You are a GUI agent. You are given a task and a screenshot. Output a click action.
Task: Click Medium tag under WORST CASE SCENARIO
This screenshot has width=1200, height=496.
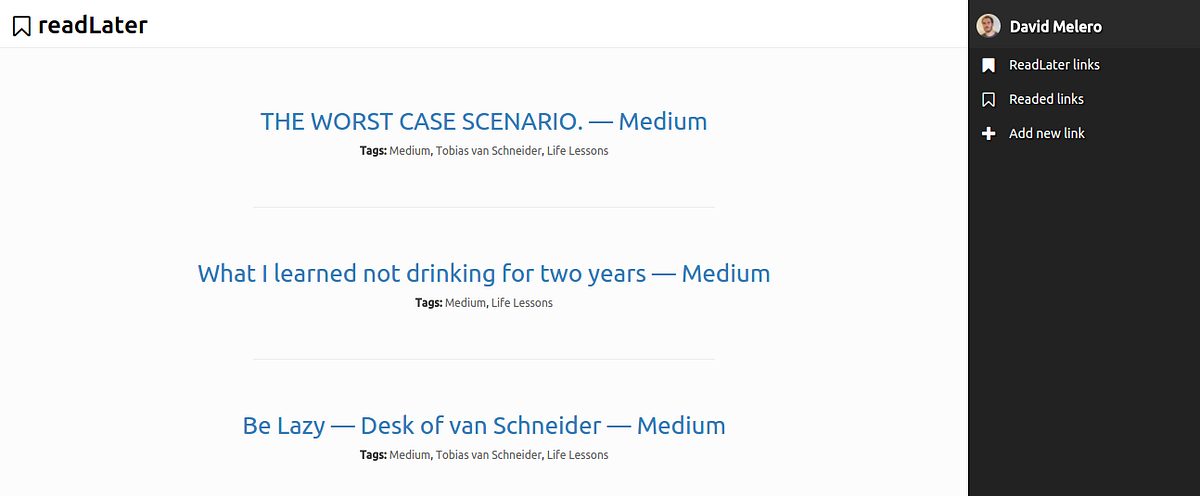[410, 151]
